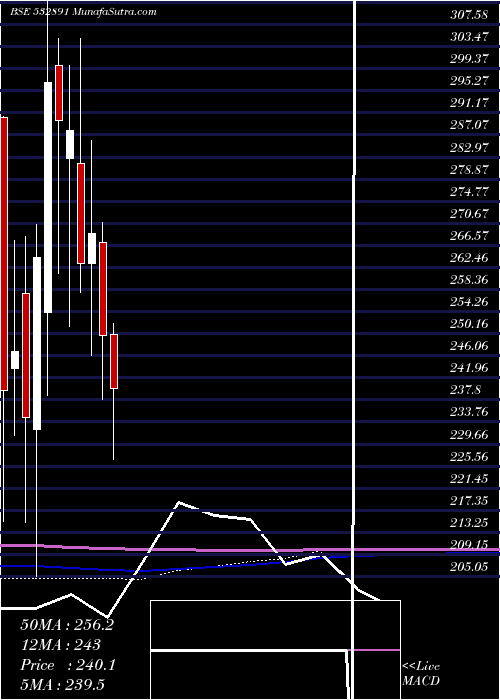Click the 225.56 price axis label
The width and height of the screenshot is (500, 700).
468,456
